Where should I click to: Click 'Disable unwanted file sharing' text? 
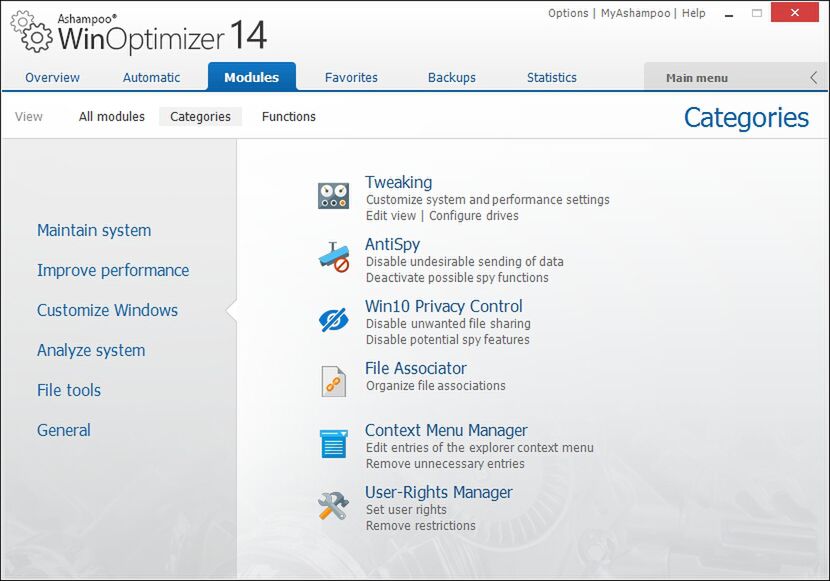point(448,323)
